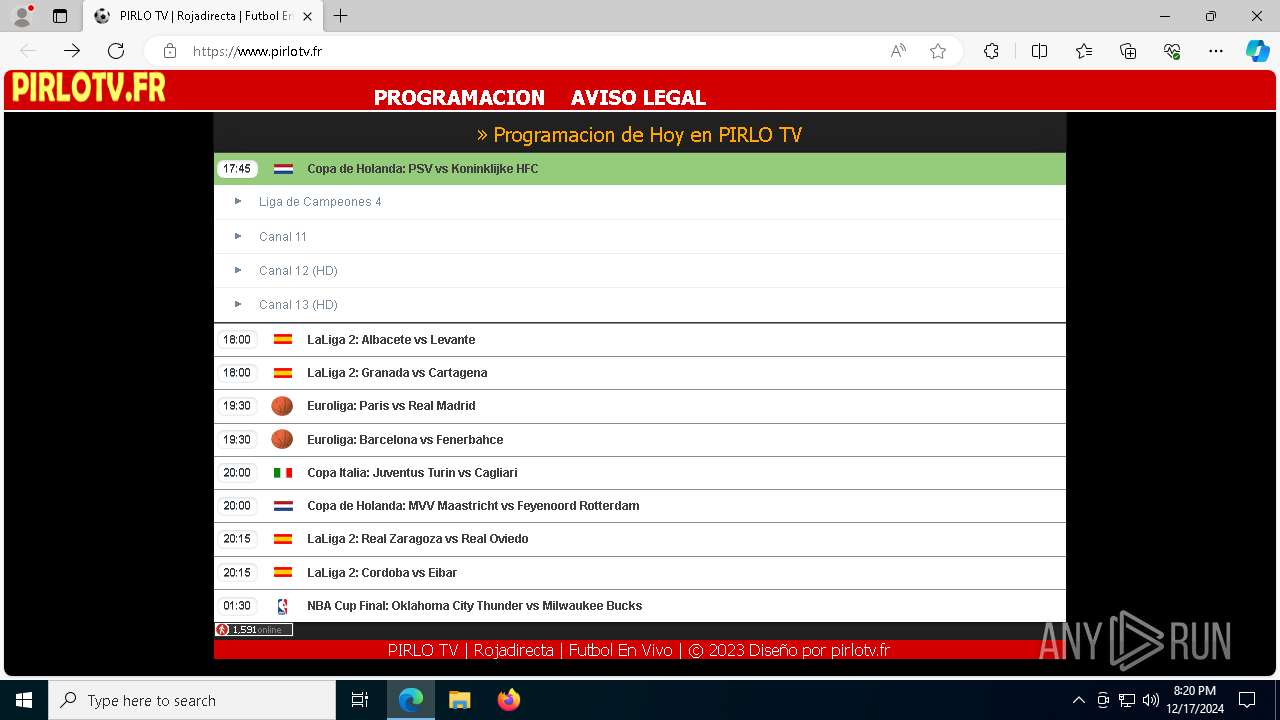The image size is (1280, 720).
Task: Click play arrow beside Canal 13 (HD)
Action: pyautogui.click(x=238, y=304)
